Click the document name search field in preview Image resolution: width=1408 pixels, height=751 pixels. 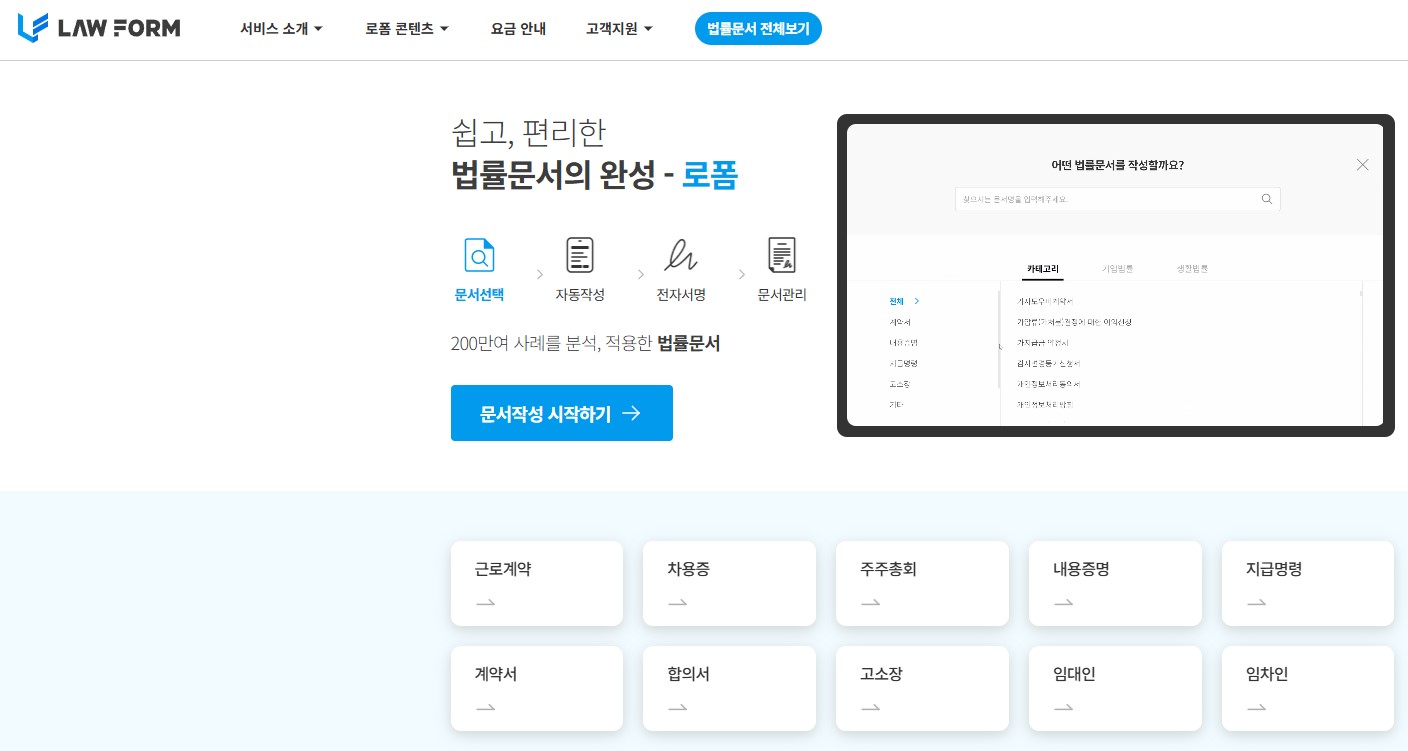pyautogui.click(x=1117, y=199)
